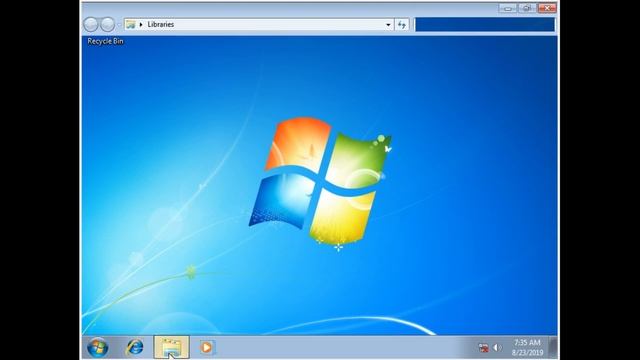Expand the arrow before Libraries

click(x=141, y=24)
